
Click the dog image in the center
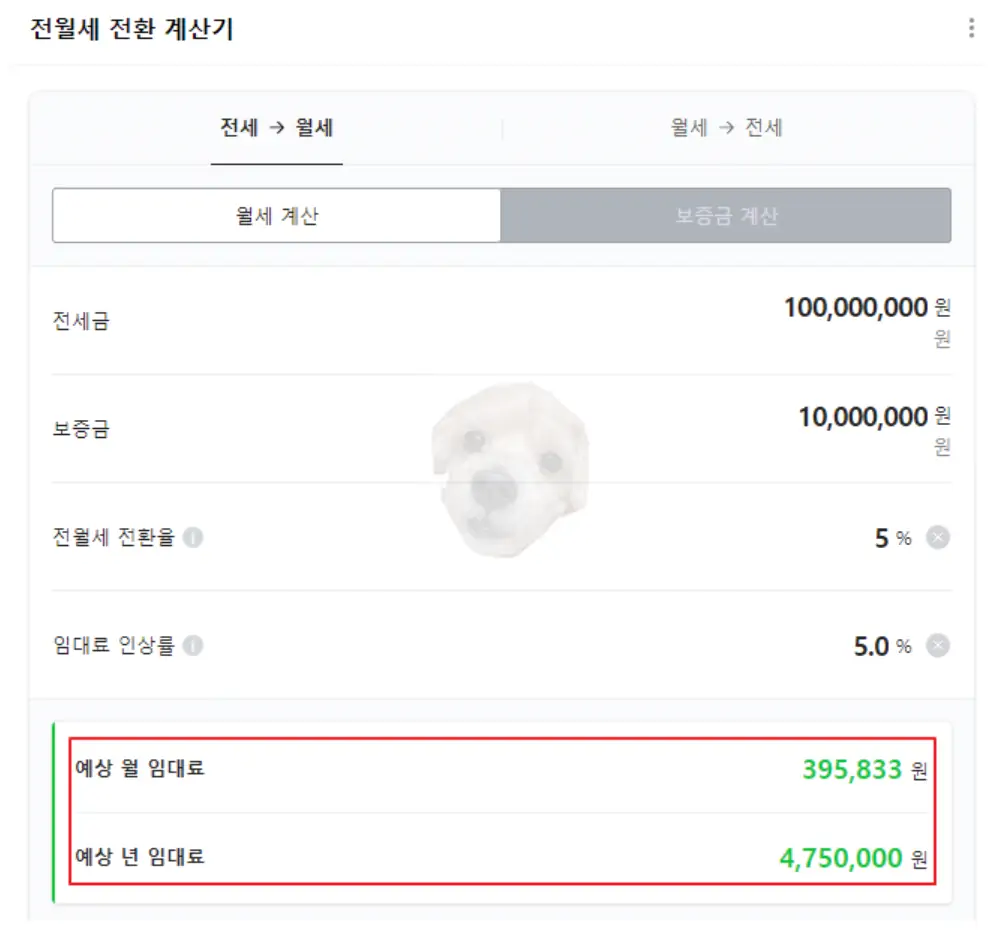click(510, 470)
